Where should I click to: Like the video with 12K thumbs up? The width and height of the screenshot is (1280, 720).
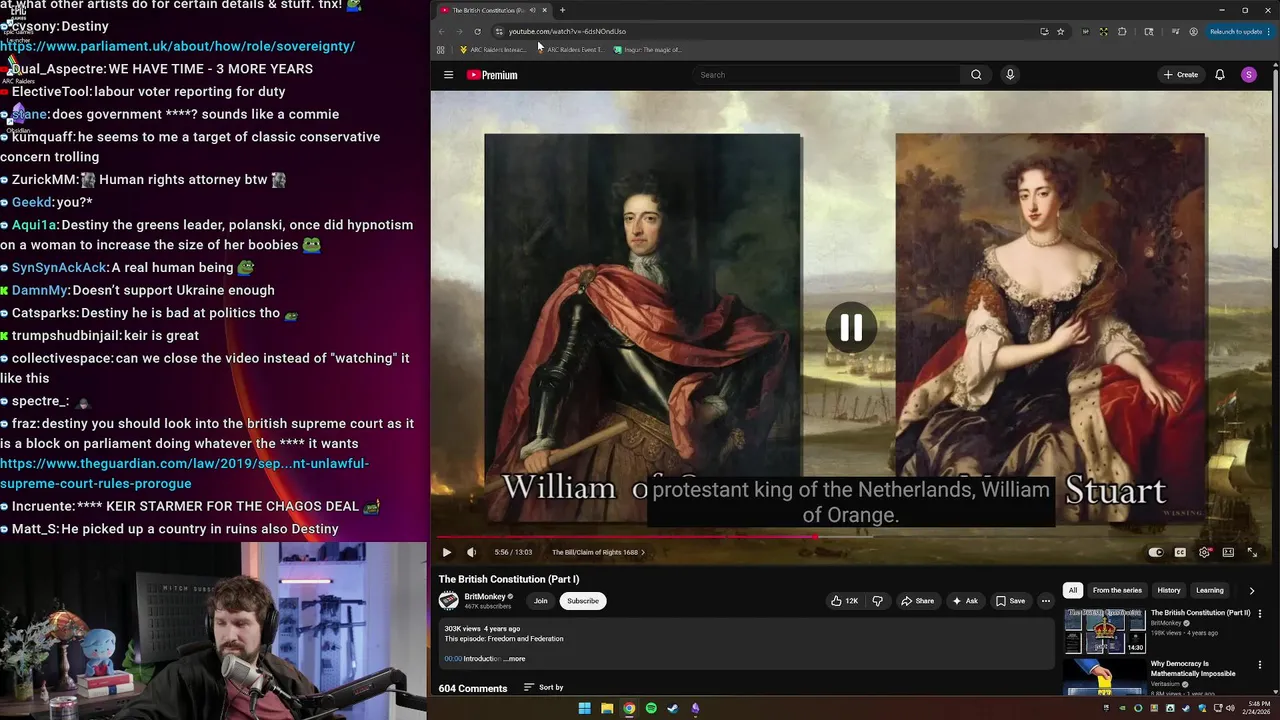click(844, 601)
